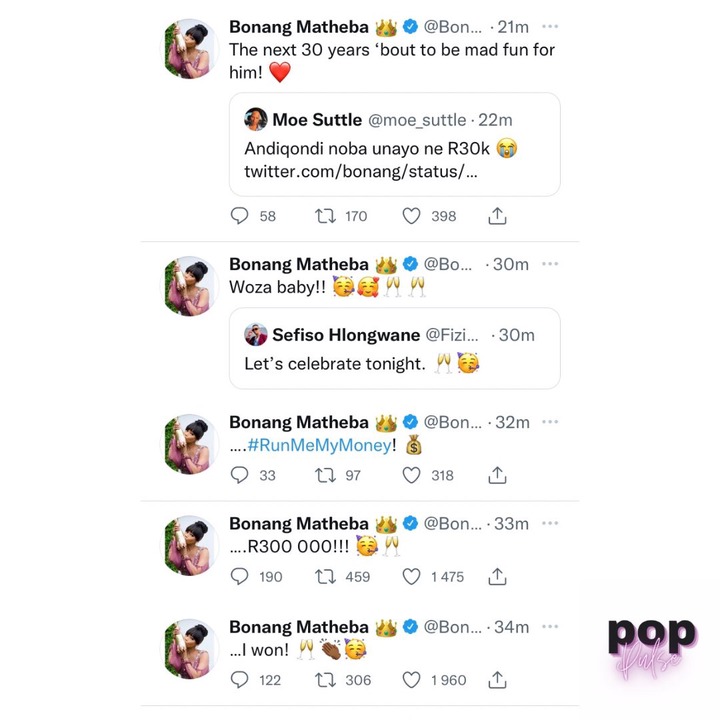
Task: Reply to the #RunMeMyMoney tweet
Action: coord(239,475)
